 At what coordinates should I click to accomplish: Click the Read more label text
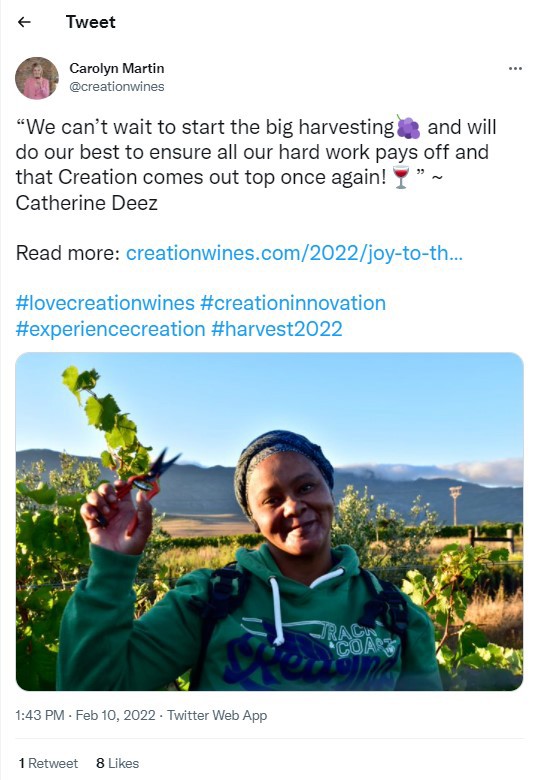coord(68,253)
